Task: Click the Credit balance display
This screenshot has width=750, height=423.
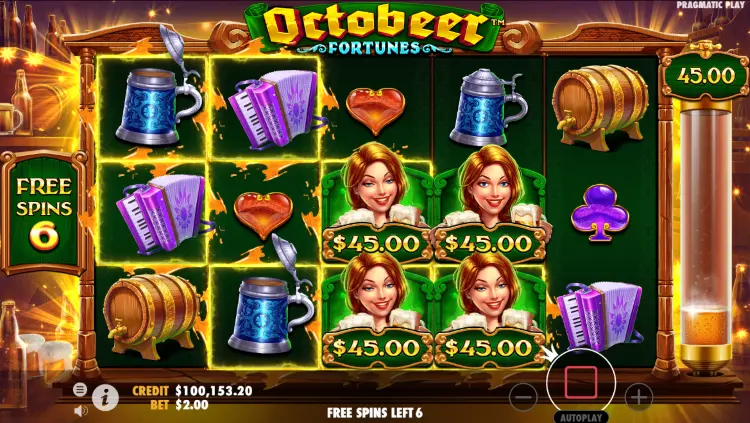Action: (x=192, y=390)
